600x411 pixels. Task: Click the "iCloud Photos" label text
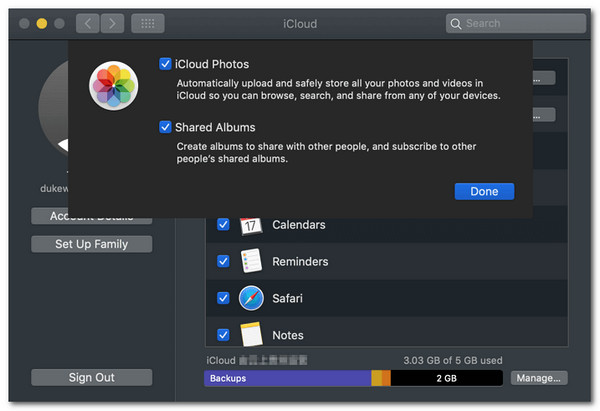(x=212, y=64)
